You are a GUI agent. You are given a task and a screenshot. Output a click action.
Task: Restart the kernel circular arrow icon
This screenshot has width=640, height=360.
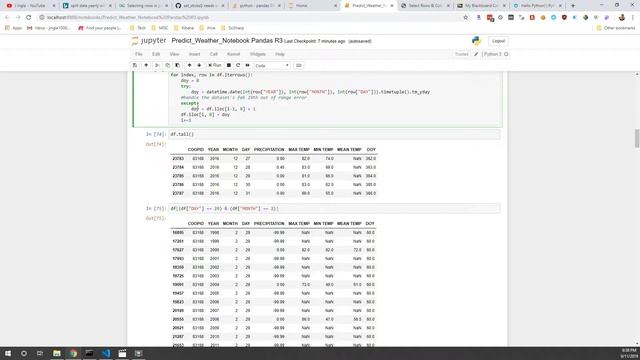coord(238,65)
